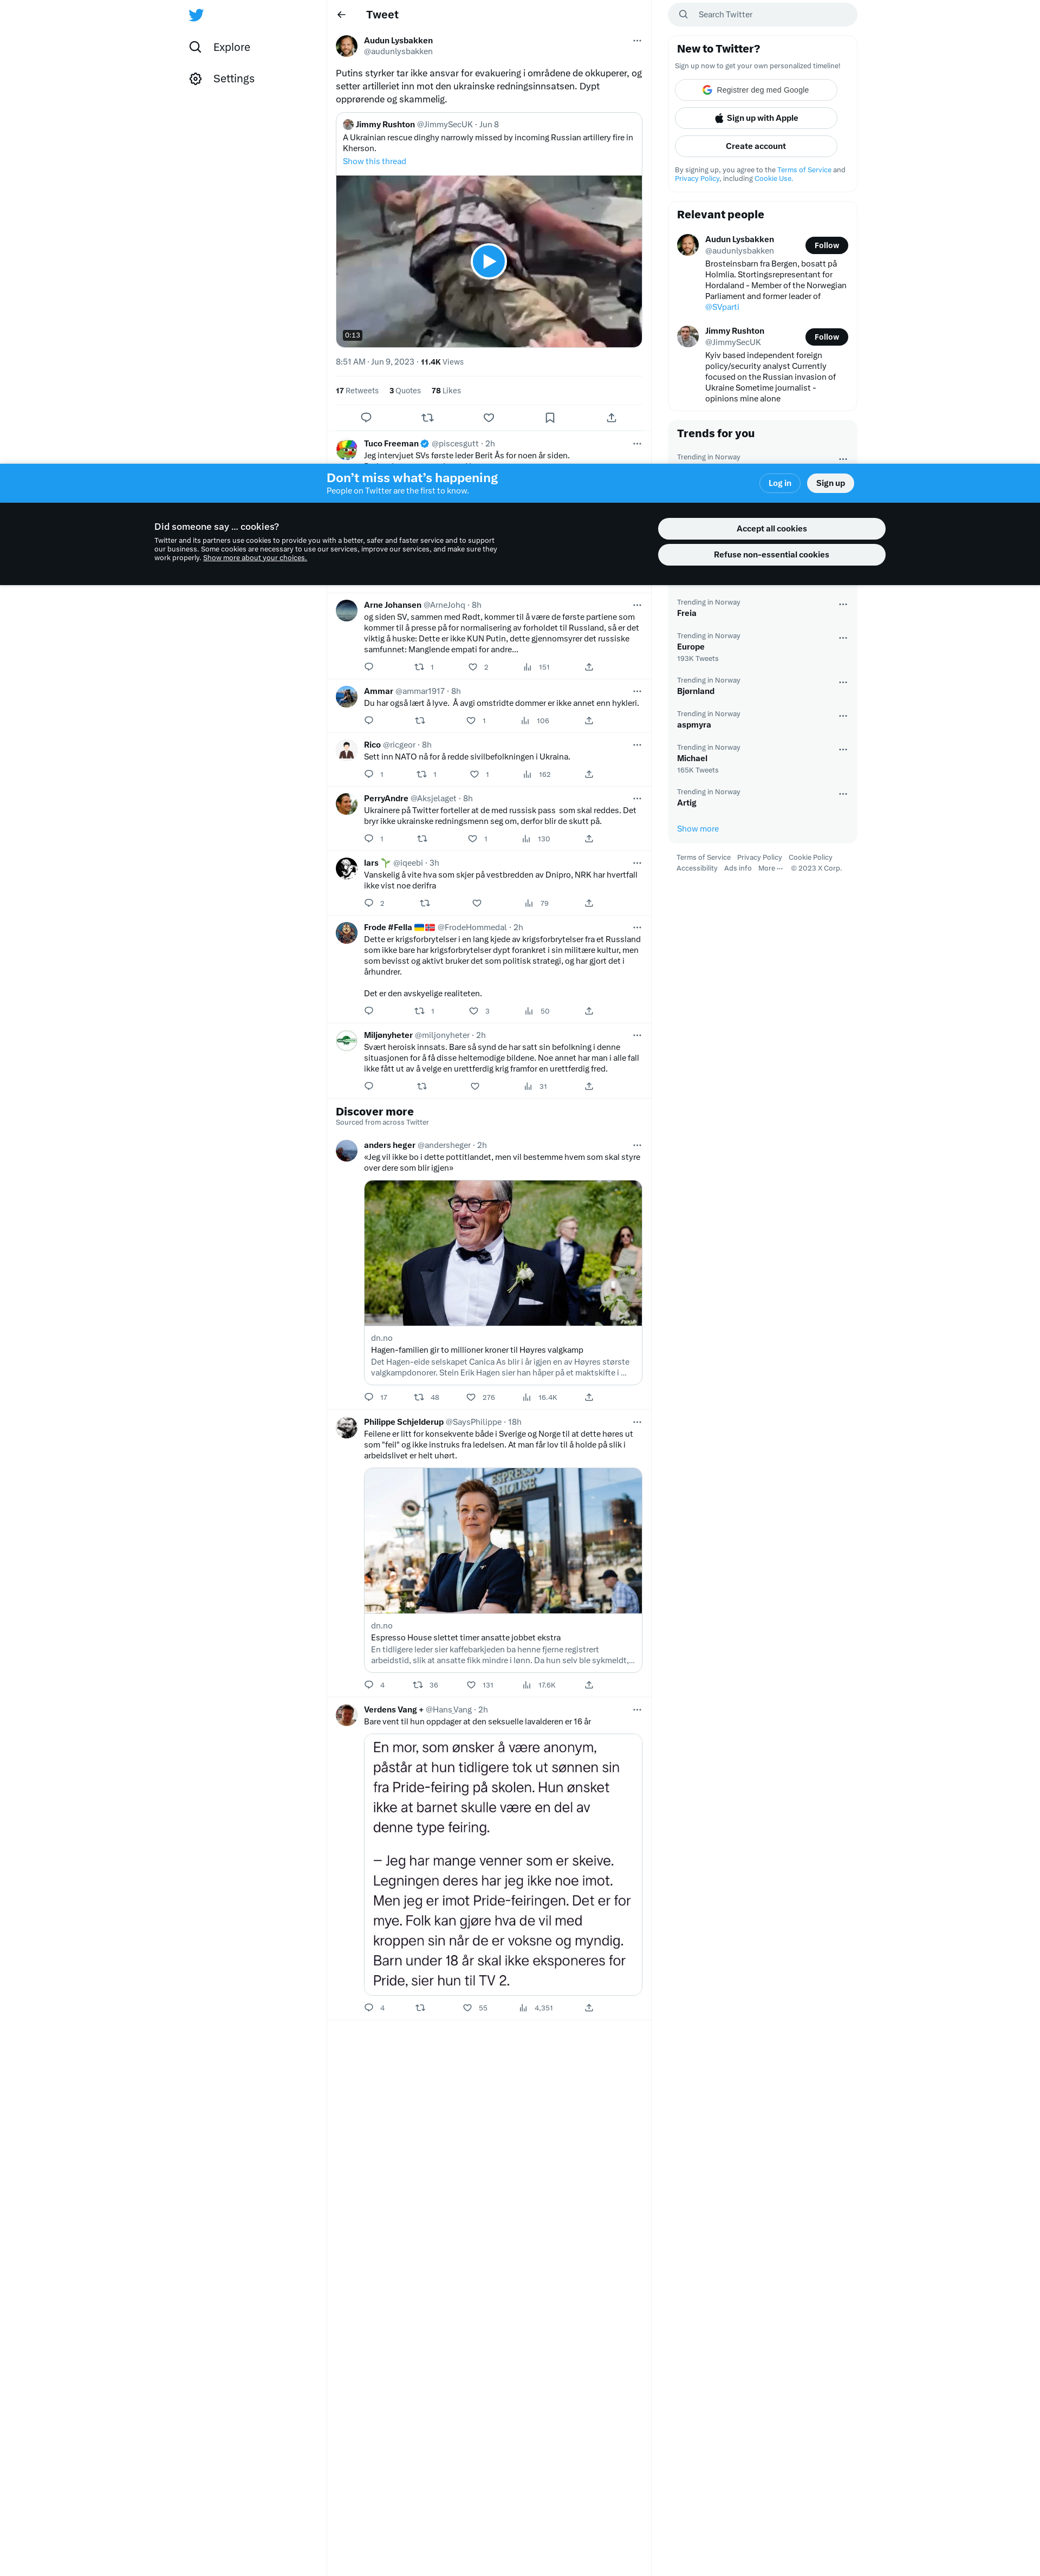Viewport: 1040px width, 2576px height.
Task: Open more options for Europe trend
Action: point(843,638)
